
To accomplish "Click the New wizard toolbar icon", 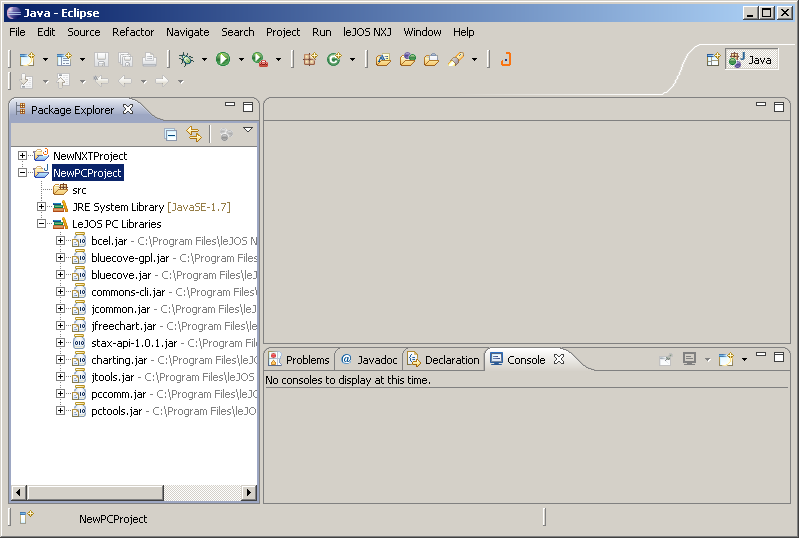I will (27, 60).
